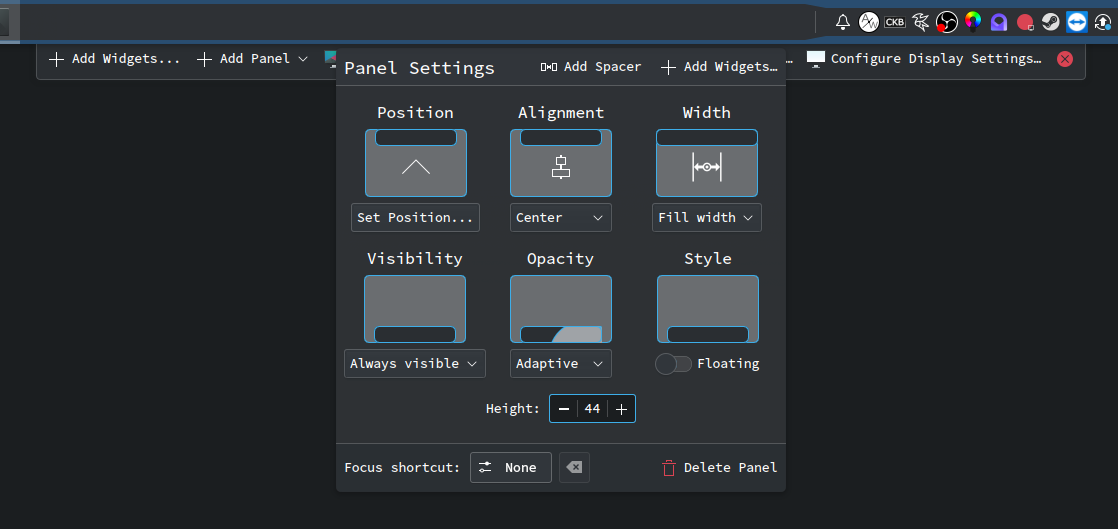The width and height of the screenshot is (1118, 529).
Task: Close edit mode with red X button
Action: [1065, 59]
